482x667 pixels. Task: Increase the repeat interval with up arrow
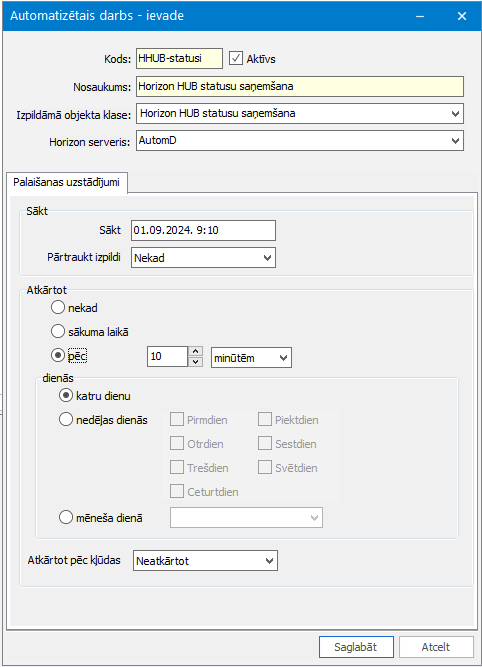[195, 351]
